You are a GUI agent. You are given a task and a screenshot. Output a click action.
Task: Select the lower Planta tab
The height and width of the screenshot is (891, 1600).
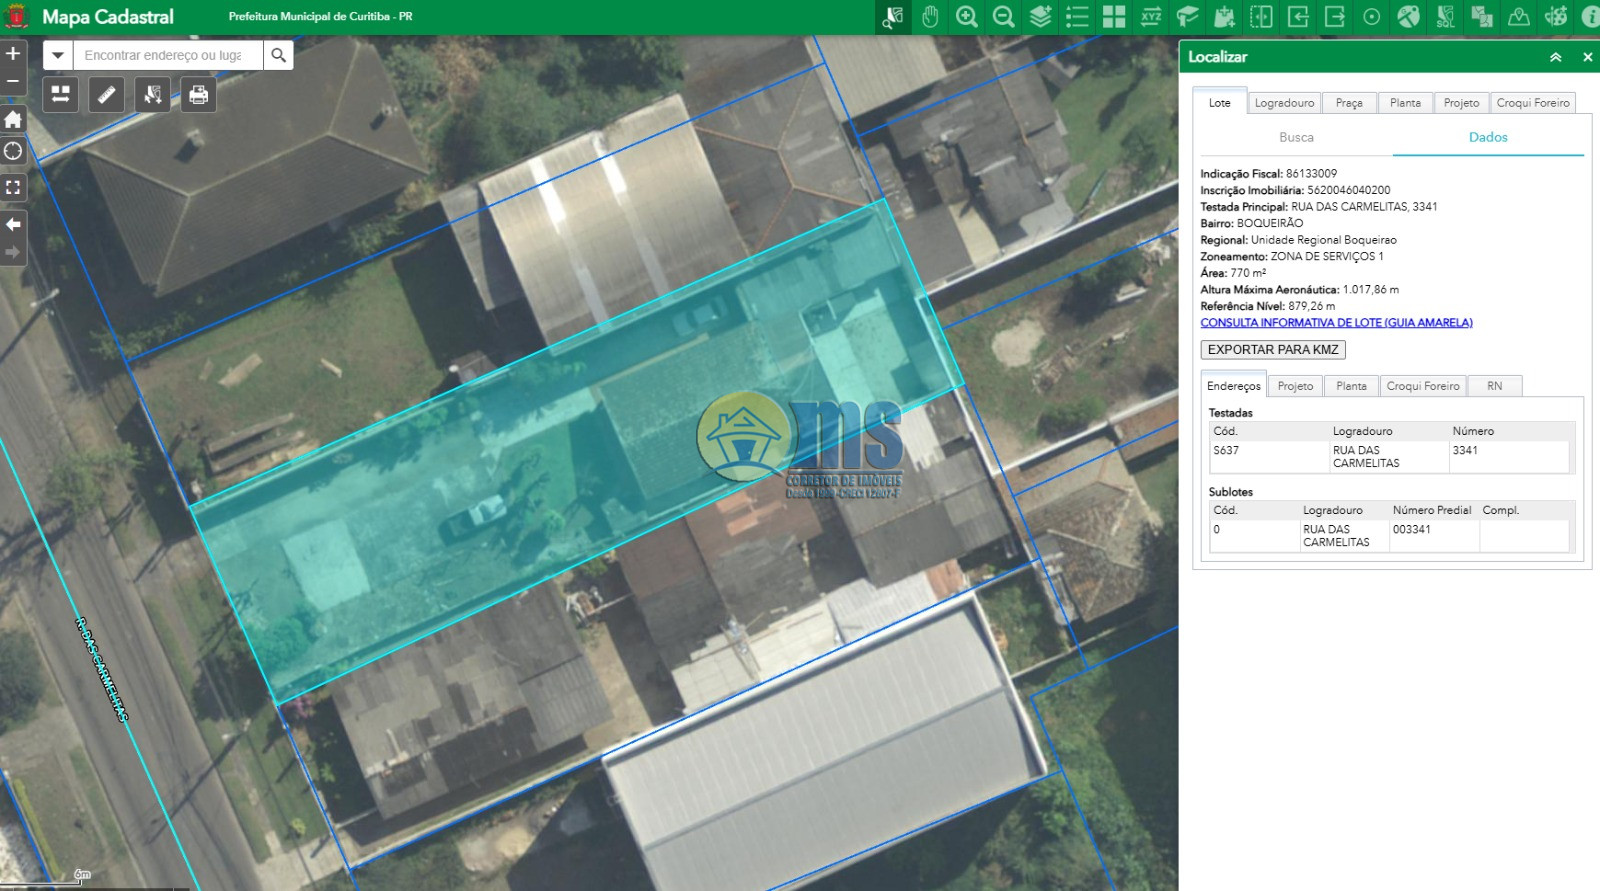coord(1351,386)
